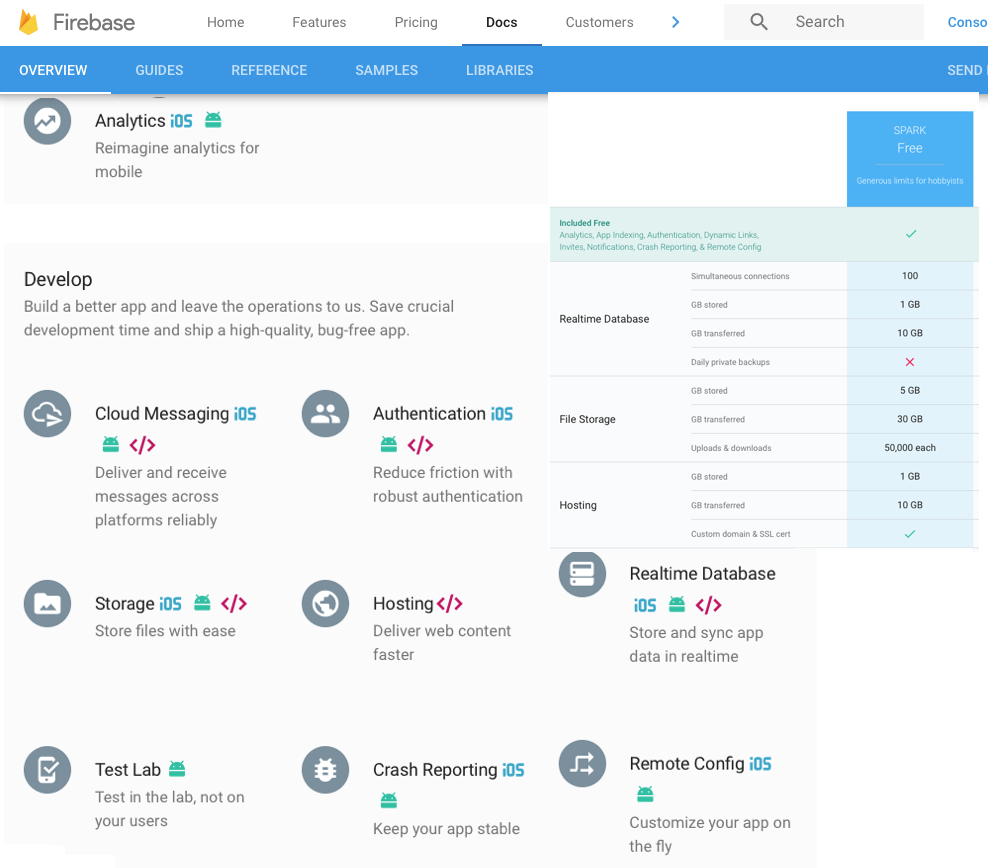Click the Hosting globe icon
988x868 pixels.
325,604
